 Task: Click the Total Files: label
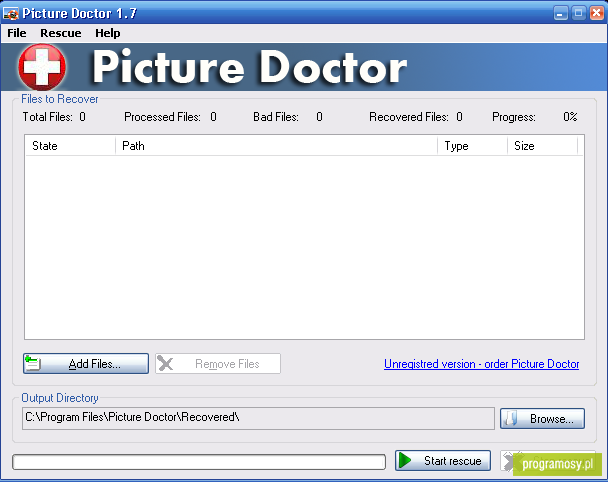48,117
